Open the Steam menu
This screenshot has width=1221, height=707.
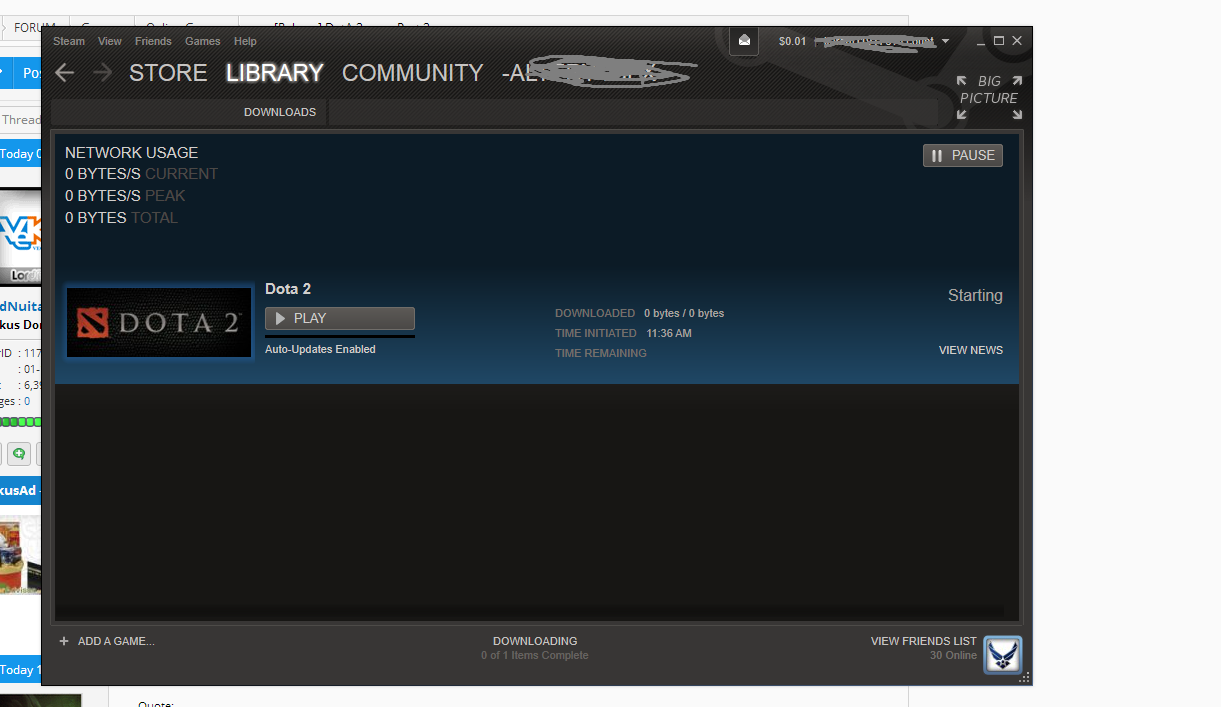[69, 41]
